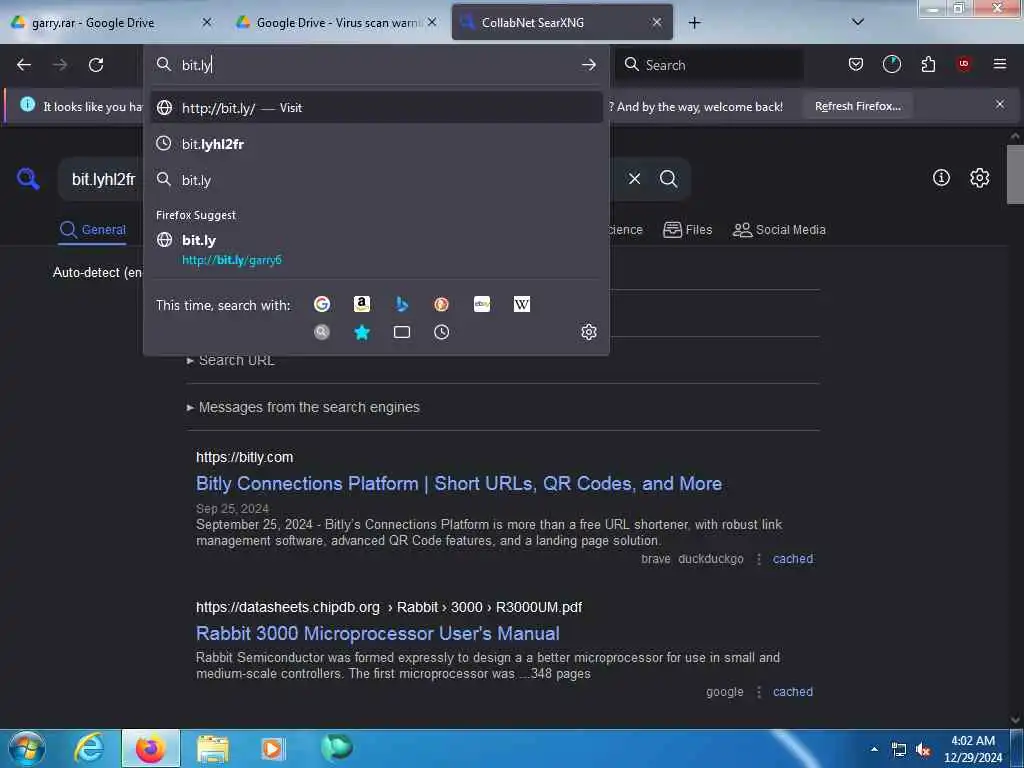
Task: Choose the bit.ly search suggestion
Action: click(x=376, y=180)
